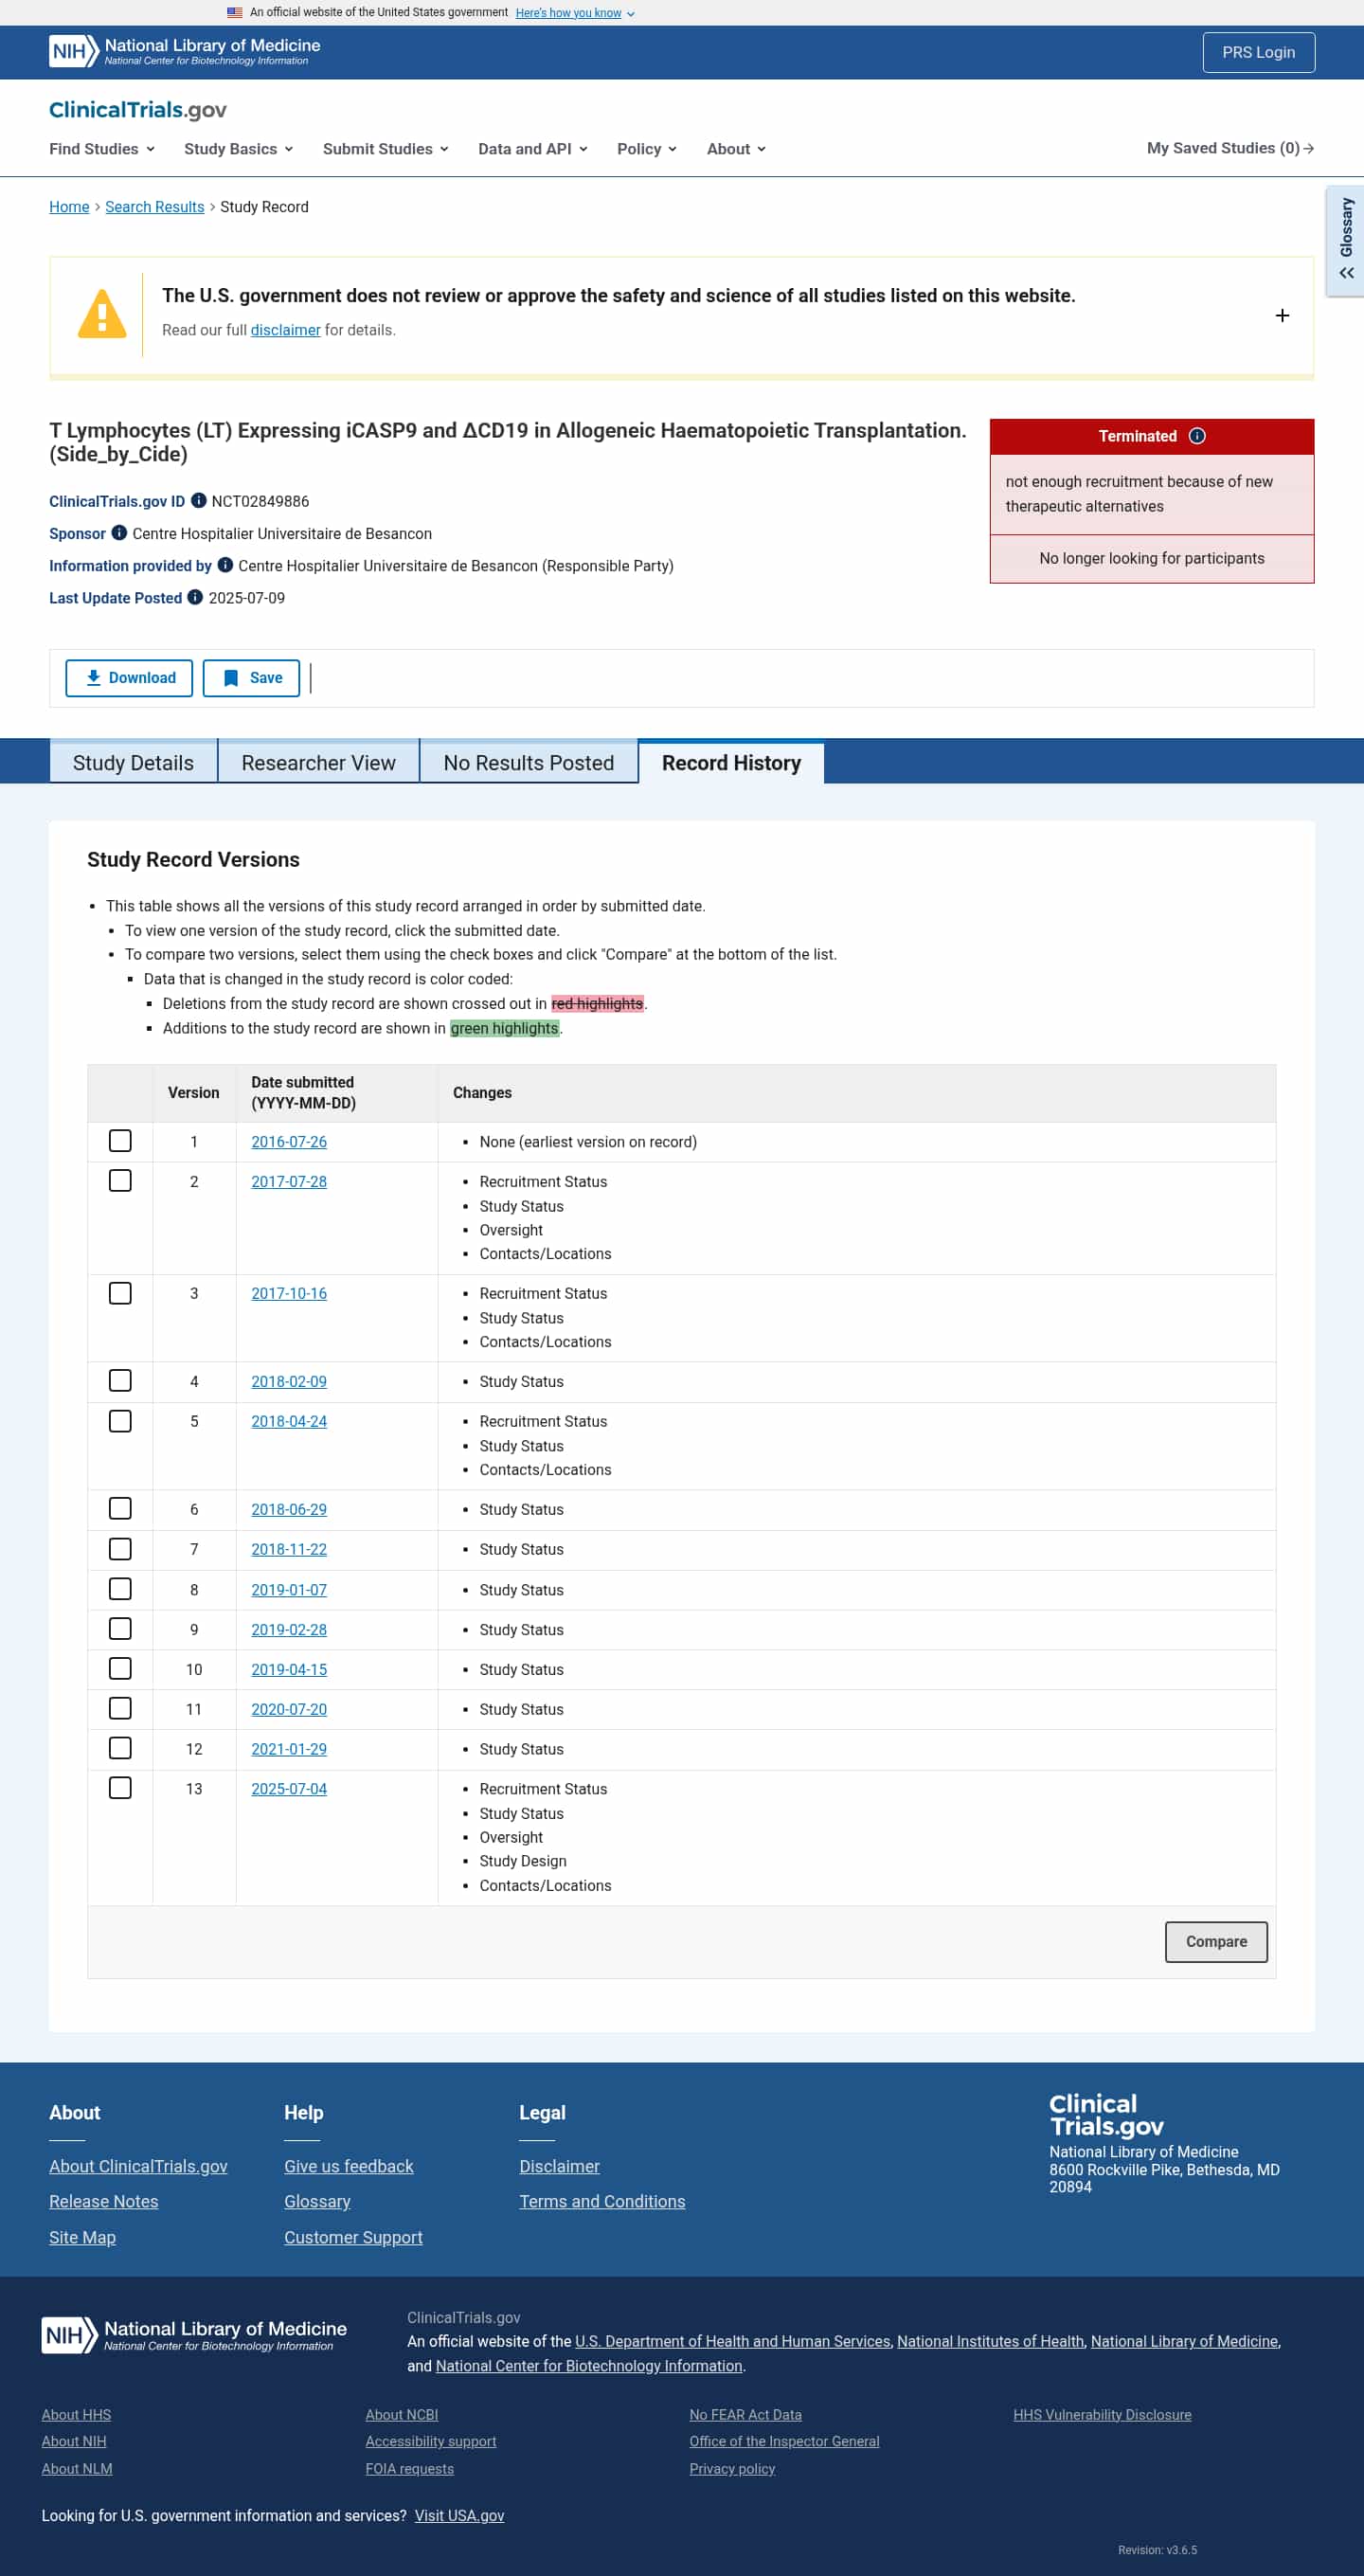Open Terms and Conditions link
This screenshot has height=2576, width=1364.
(x=602, y=2201)
